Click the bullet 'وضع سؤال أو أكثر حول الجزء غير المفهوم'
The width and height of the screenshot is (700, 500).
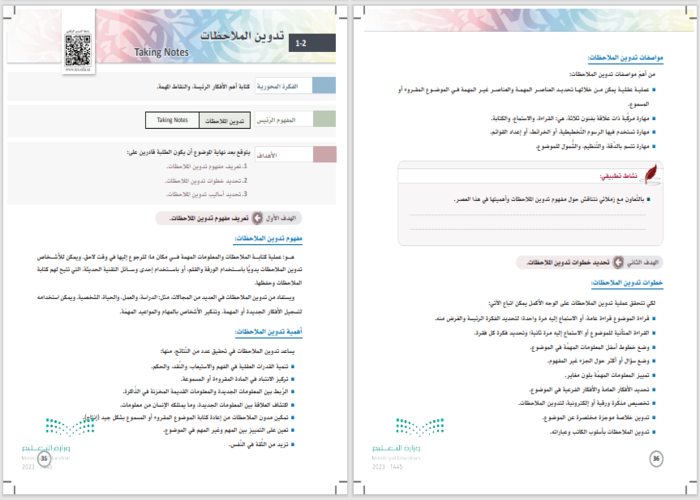pyautogui.click(x=601, y=361)
